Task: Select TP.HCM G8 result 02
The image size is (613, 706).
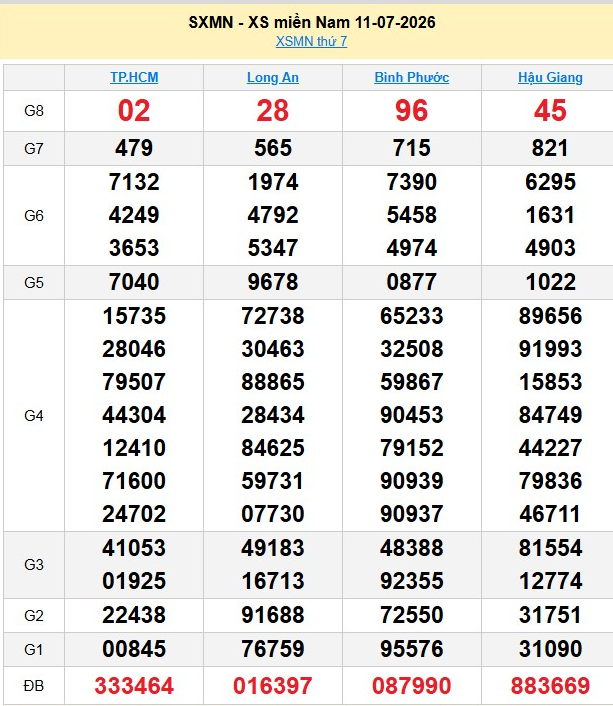Action: tap(134, 111)
